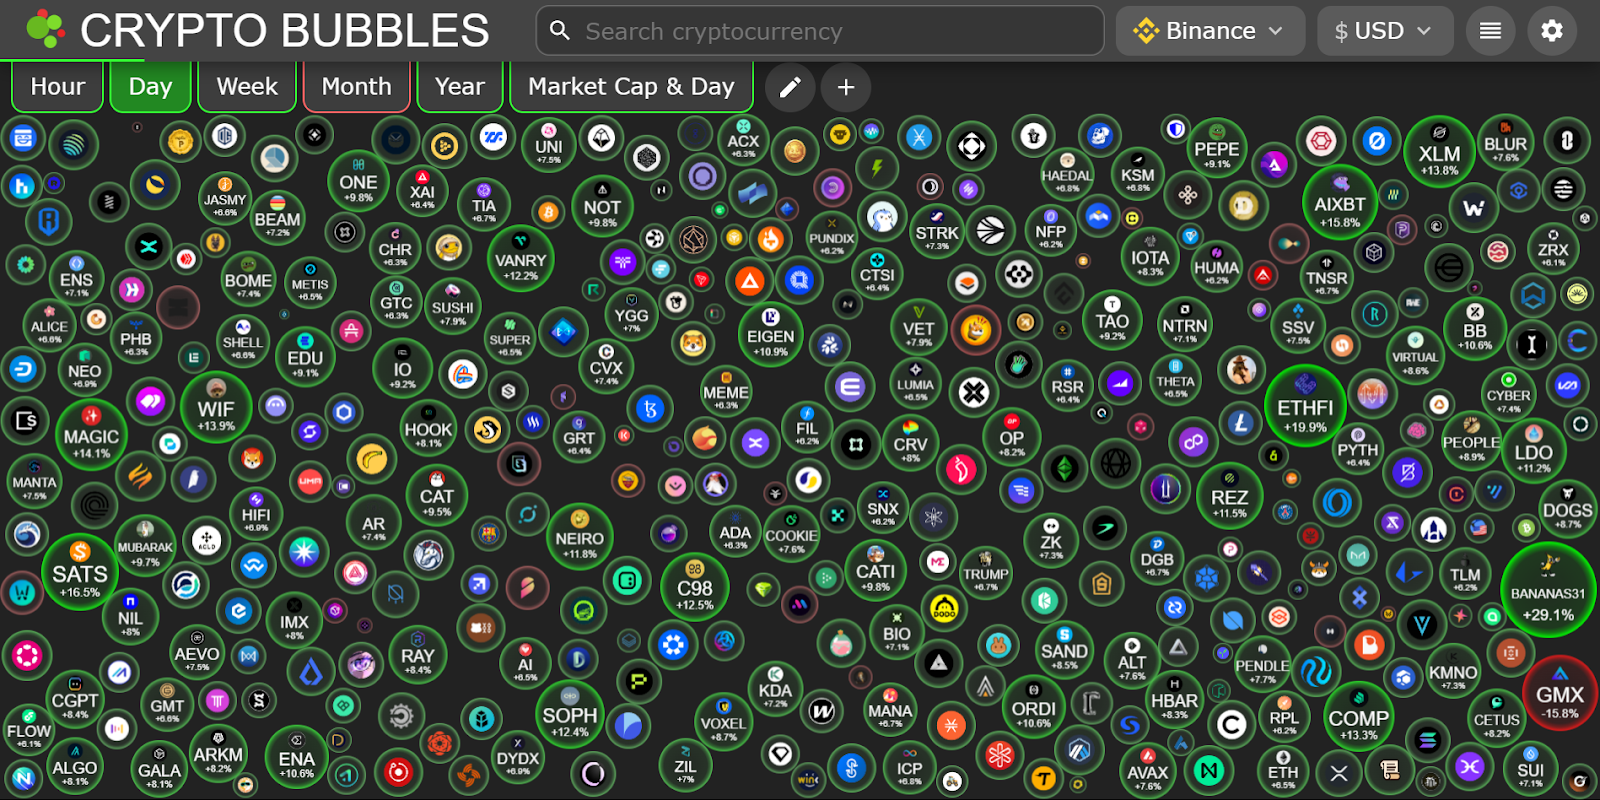Select the SATS bubble
1600x800 pixels.
[80, 572]
